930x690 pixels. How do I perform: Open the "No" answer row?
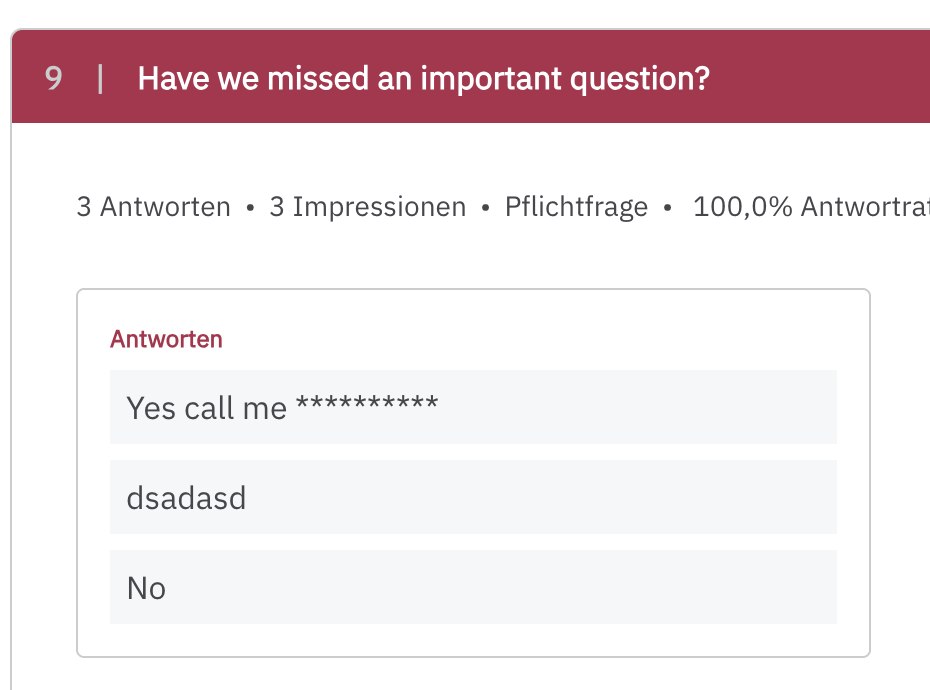(x=473, y=587)
